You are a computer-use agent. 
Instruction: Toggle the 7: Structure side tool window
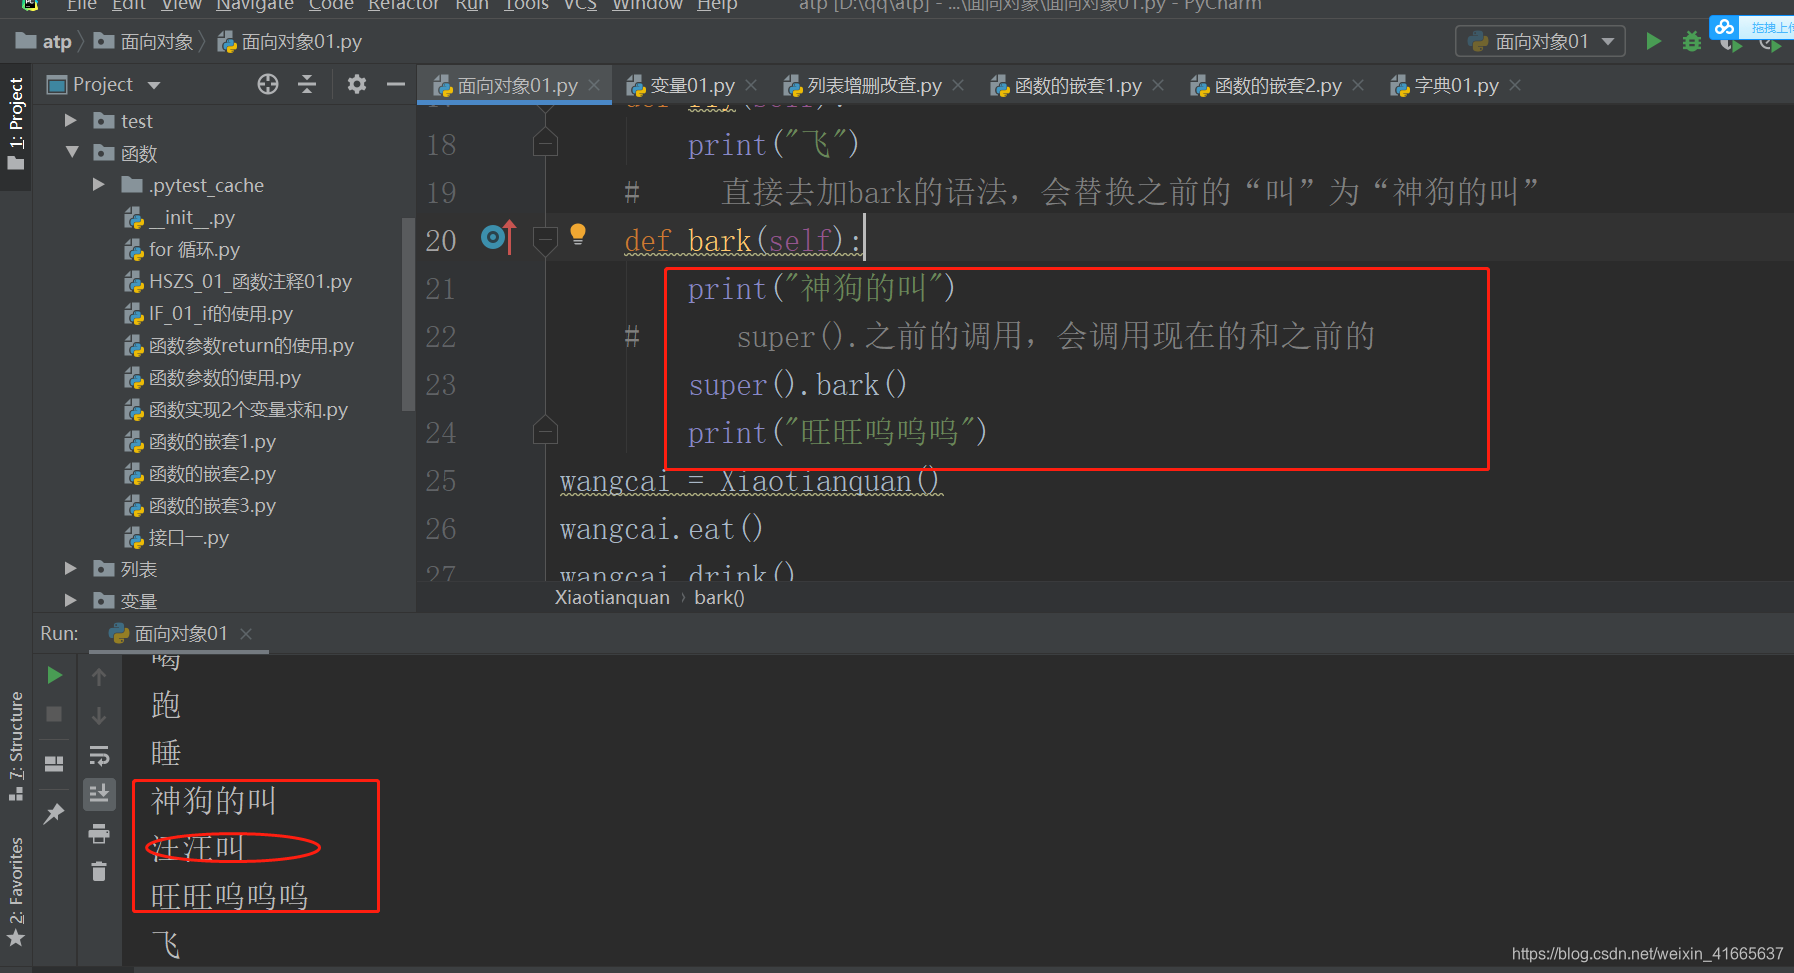(x=16, y=745)
